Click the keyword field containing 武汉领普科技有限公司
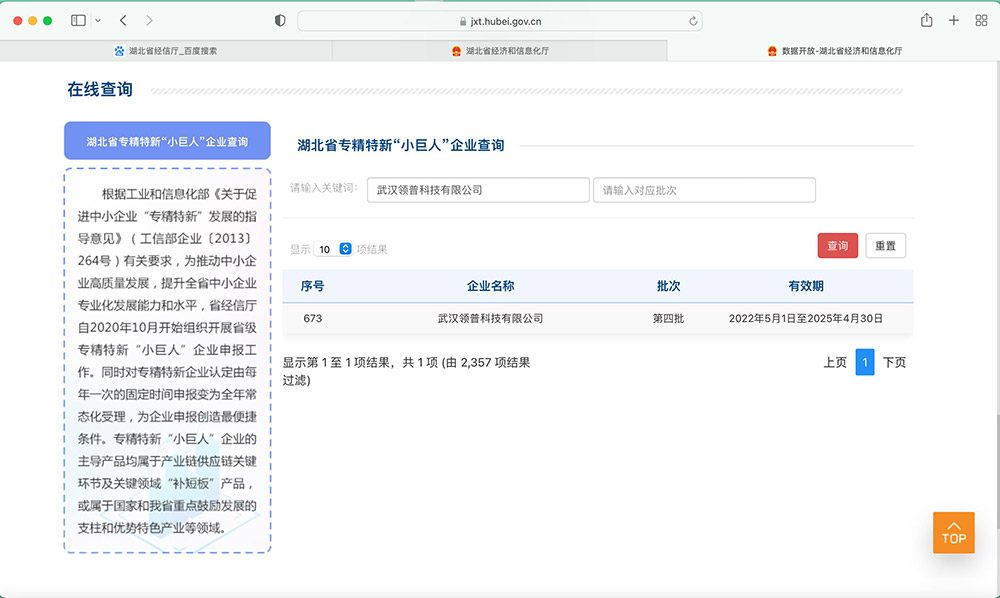 pos(477,190)
